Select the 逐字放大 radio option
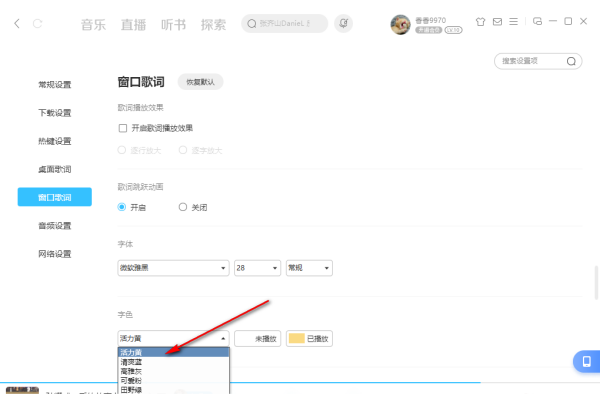 pos(183,150)
